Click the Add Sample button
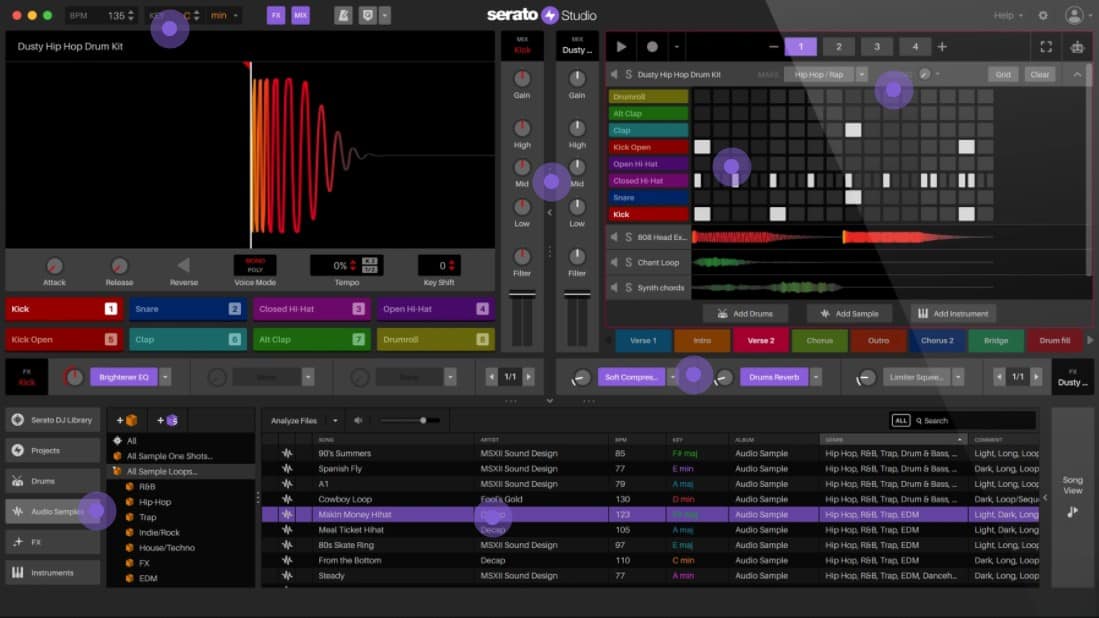The height and width of the screenshot is (618, 1099). tap(849, 314)
